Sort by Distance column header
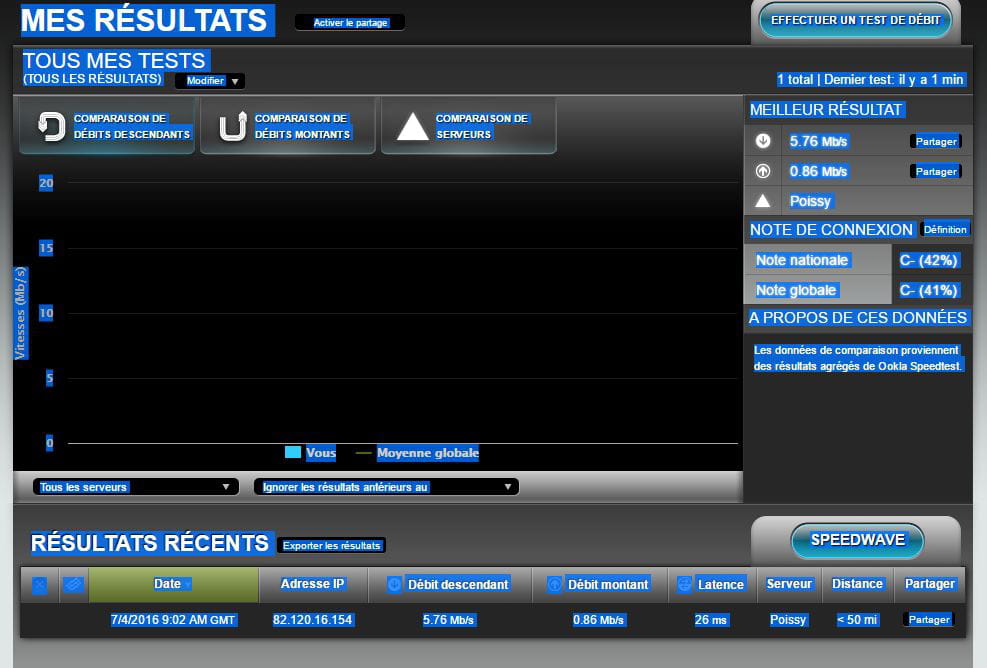Viewport: 987px width, 668px height. coord(857,584)
